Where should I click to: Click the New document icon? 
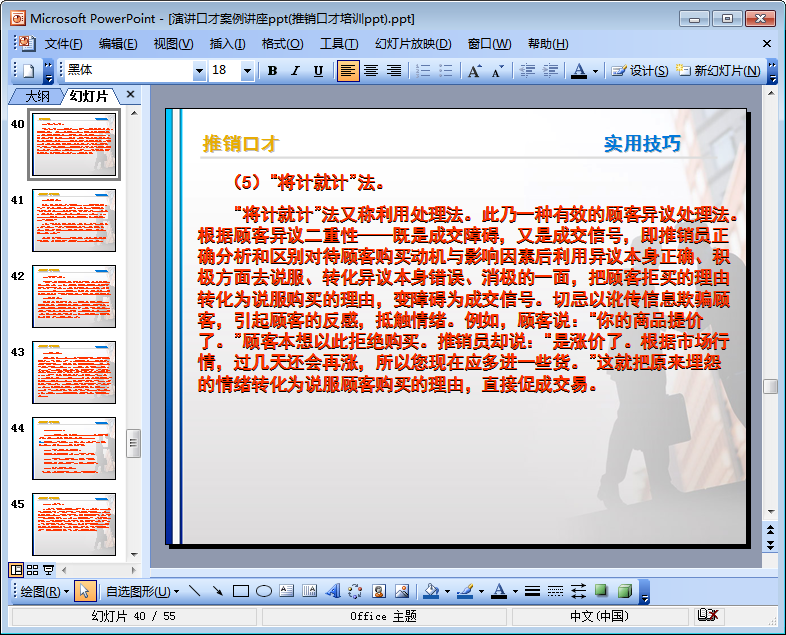(x=29, y=71)
